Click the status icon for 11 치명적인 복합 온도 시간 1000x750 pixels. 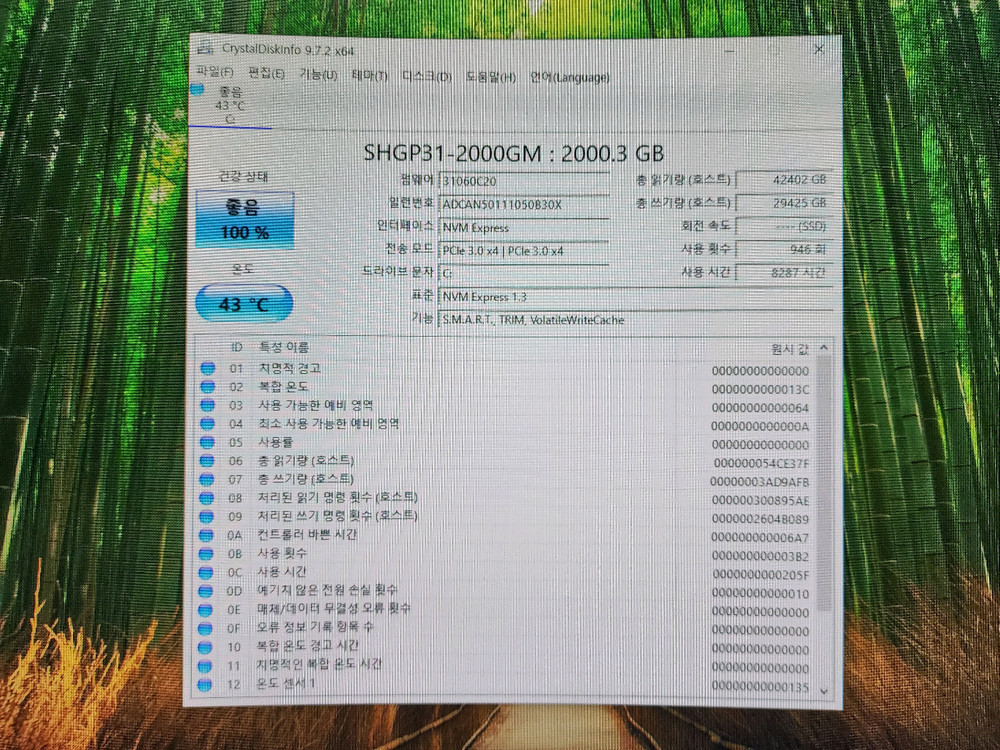[204, 666]
